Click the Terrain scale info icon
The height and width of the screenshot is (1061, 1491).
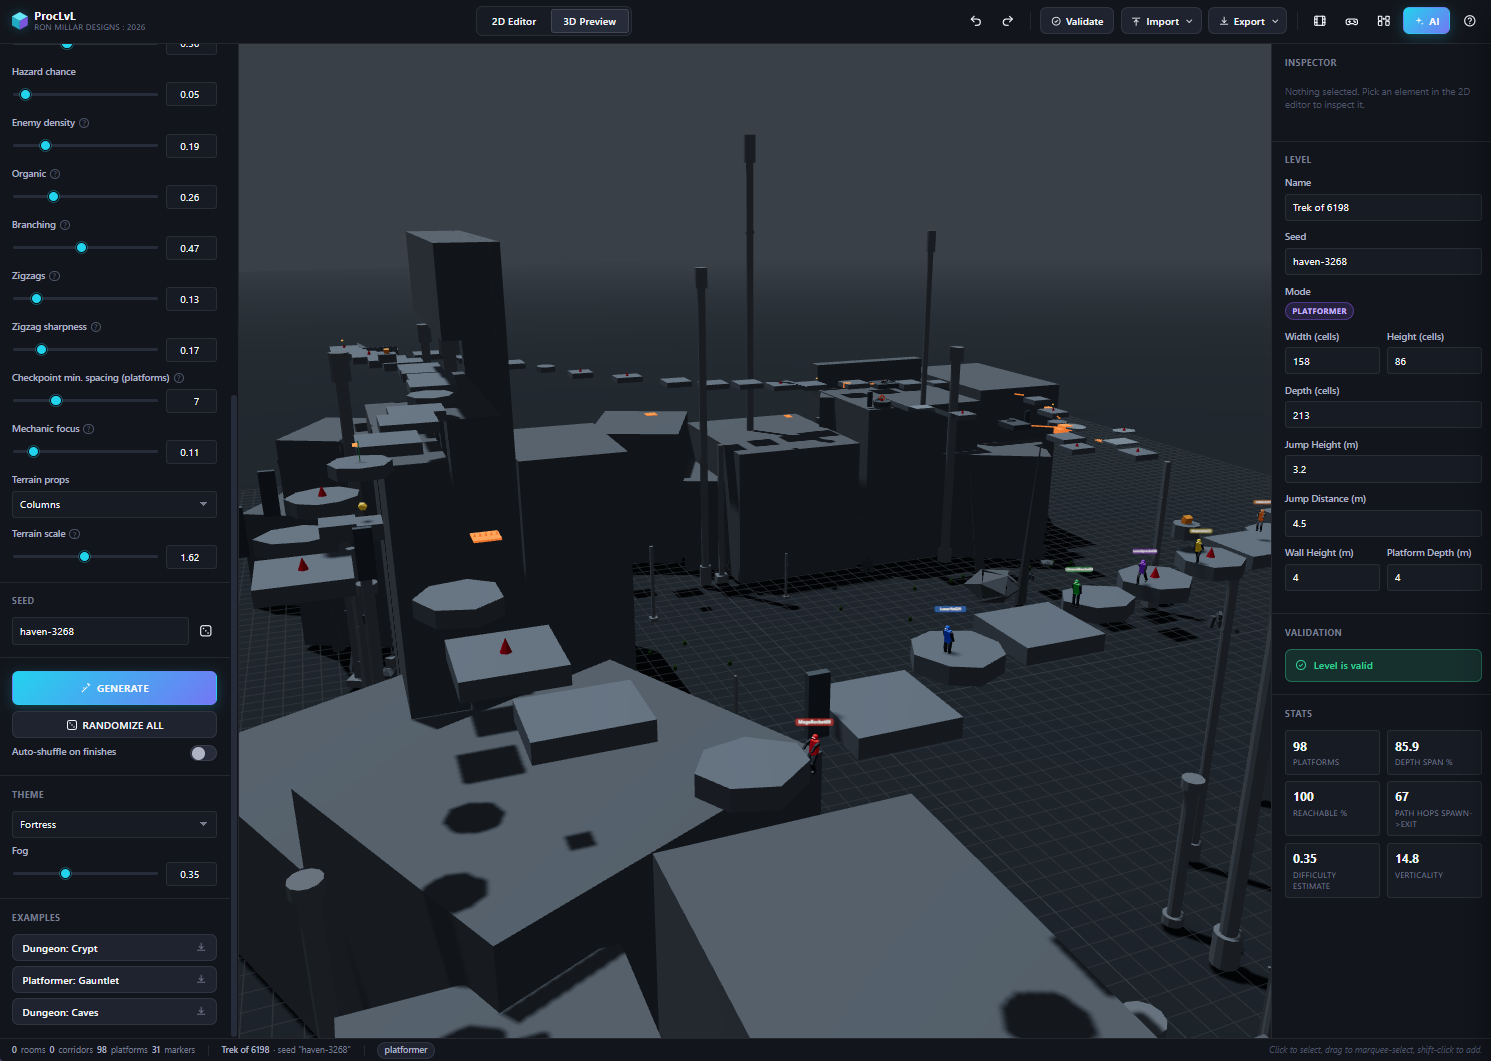(x=75, y=534)
